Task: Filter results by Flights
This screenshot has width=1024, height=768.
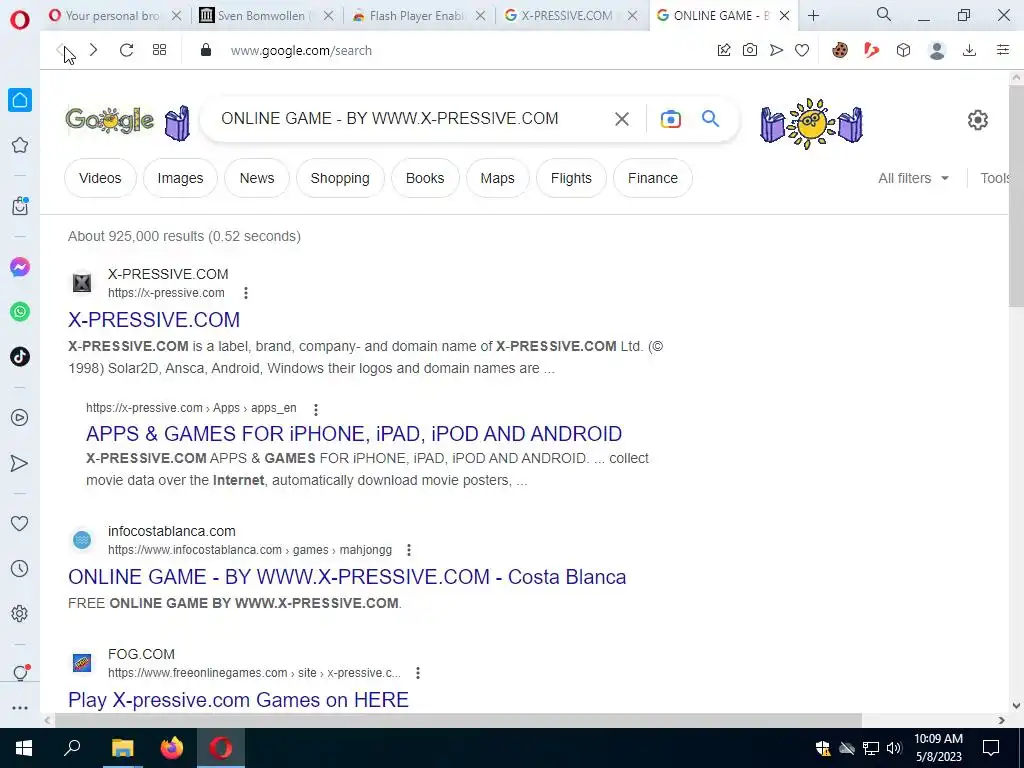Action: click(571, 178)
